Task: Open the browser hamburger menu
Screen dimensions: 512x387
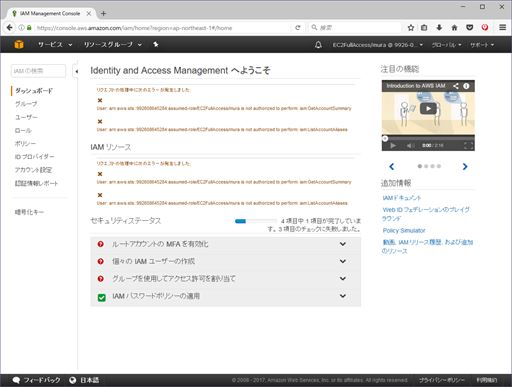Action: 502,28
